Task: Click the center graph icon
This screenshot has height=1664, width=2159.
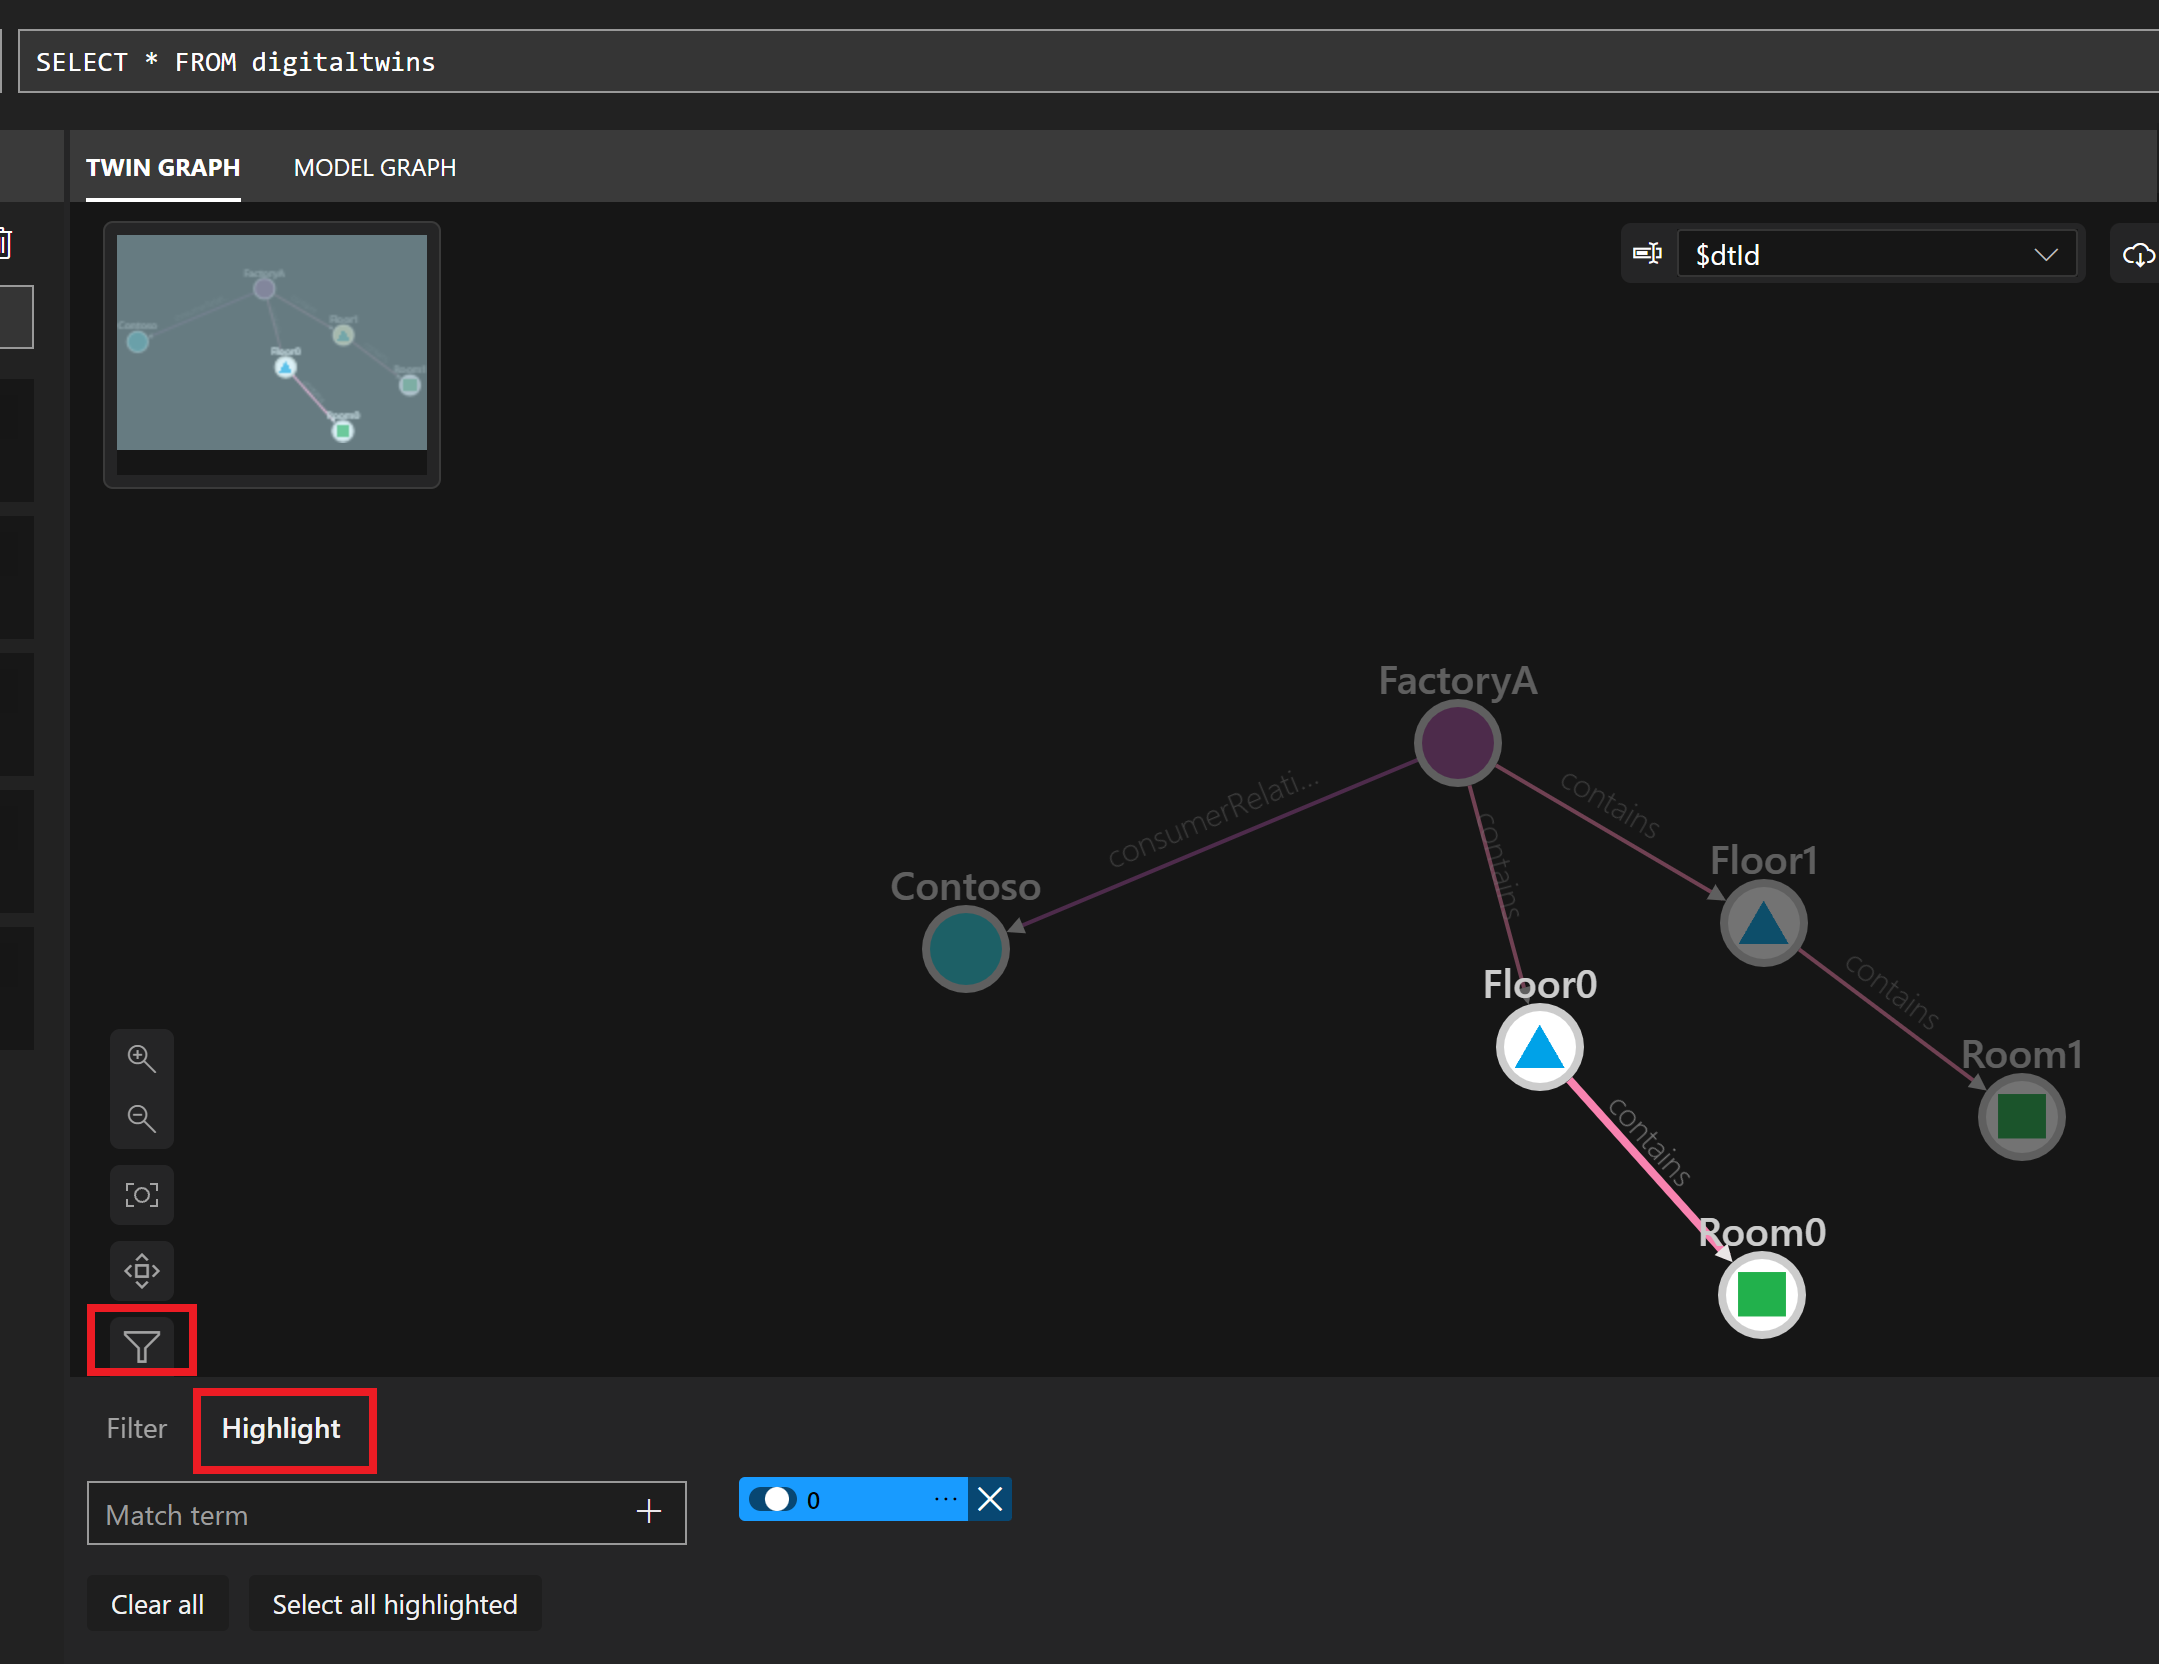Action: click(141, 1270)
